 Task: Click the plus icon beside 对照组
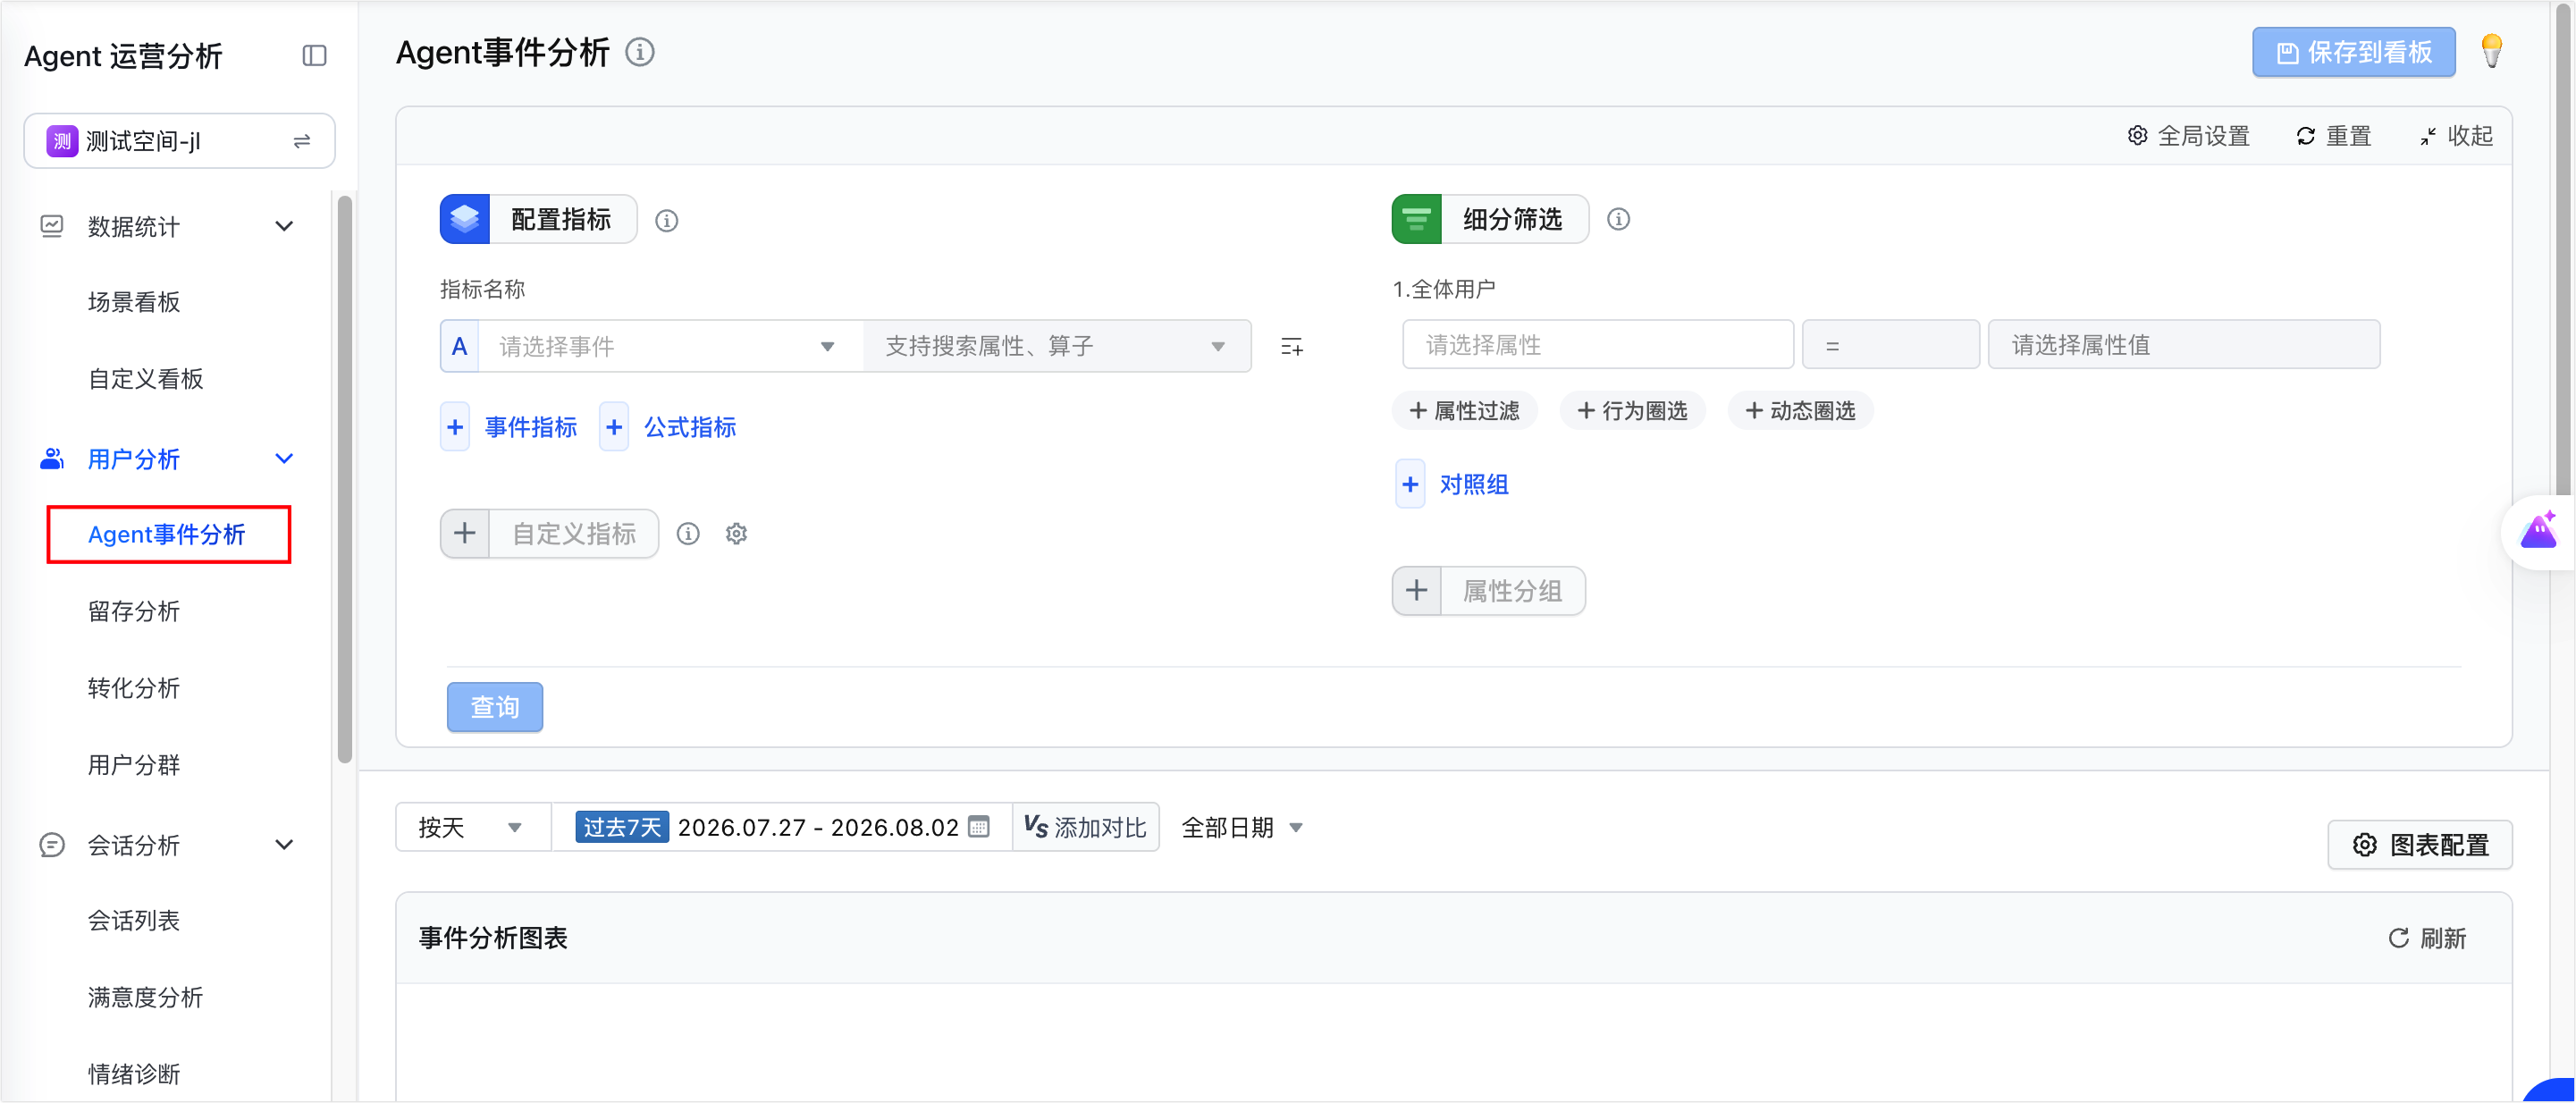(1410, 485)
